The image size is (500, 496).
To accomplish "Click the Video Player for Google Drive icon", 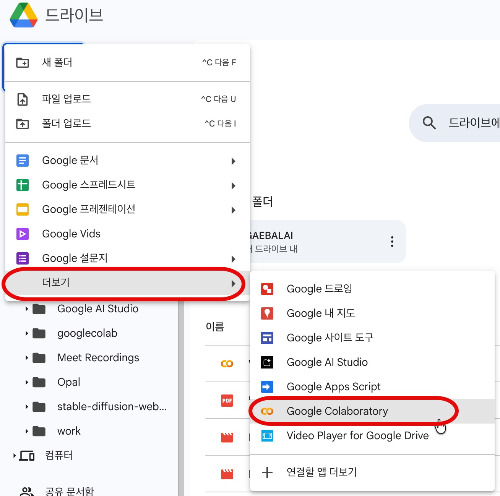I will 267,436.
